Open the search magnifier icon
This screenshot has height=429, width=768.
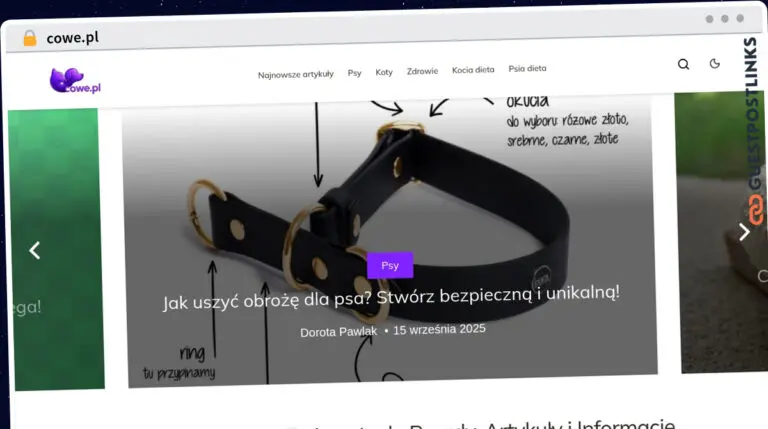[683, 64]
